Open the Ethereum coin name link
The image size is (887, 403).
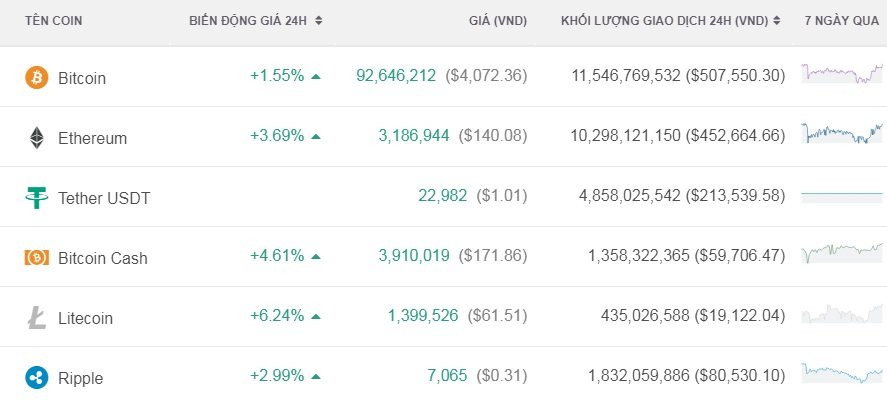tap(92, 138)
